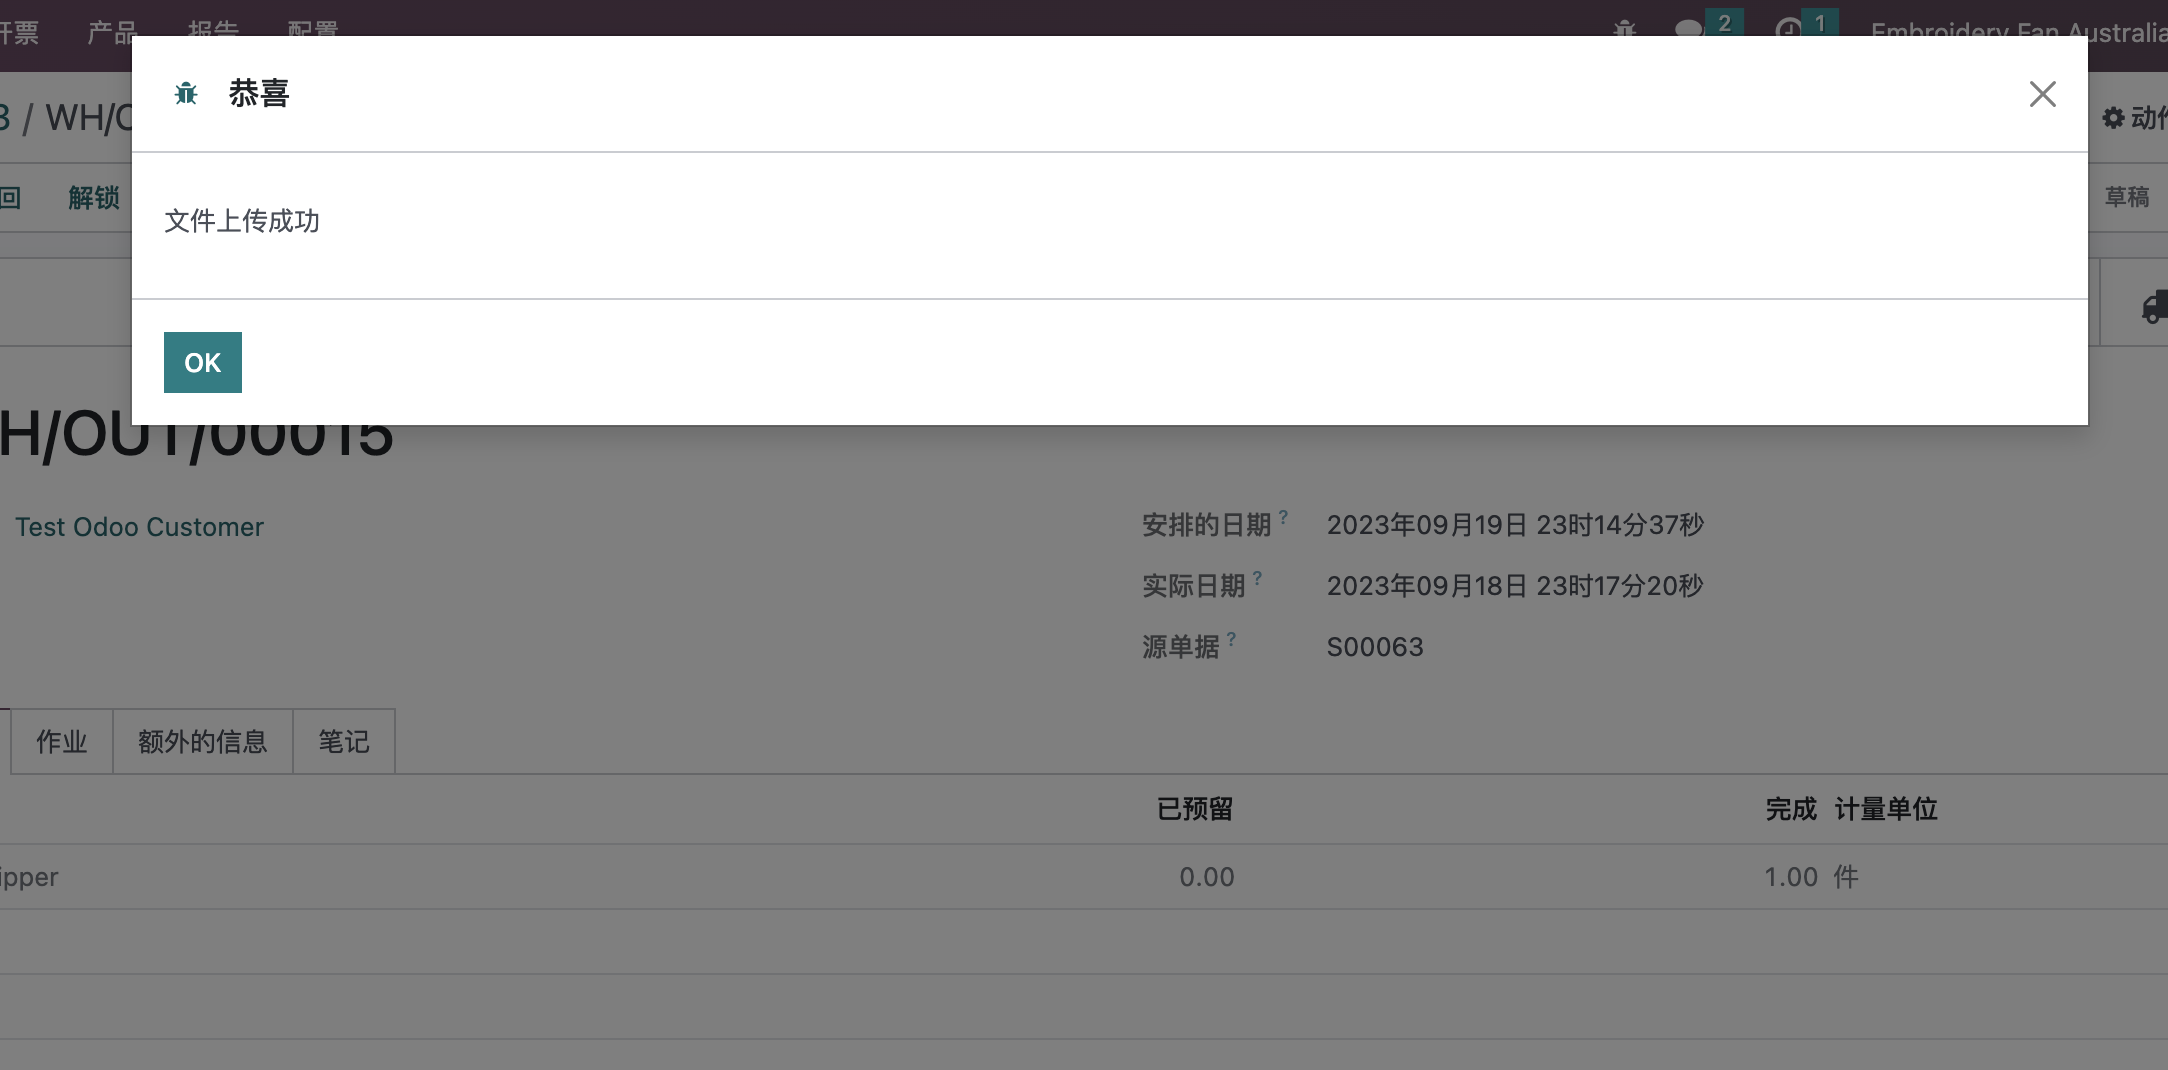Open the Test Odoo Customer link
This screenshot has height=1070, width=2168.
pyautogui.click(x=139, y=527)
